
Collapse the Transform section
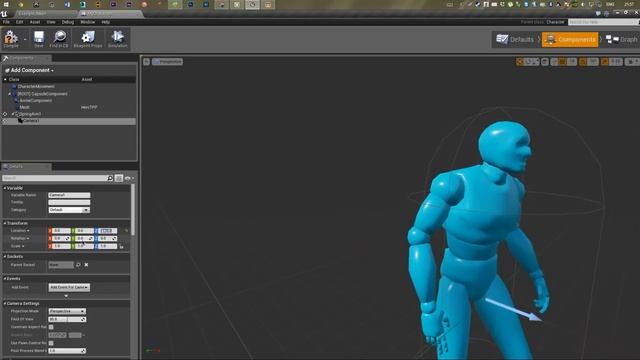pyautogui.click(x=5, y=223)
